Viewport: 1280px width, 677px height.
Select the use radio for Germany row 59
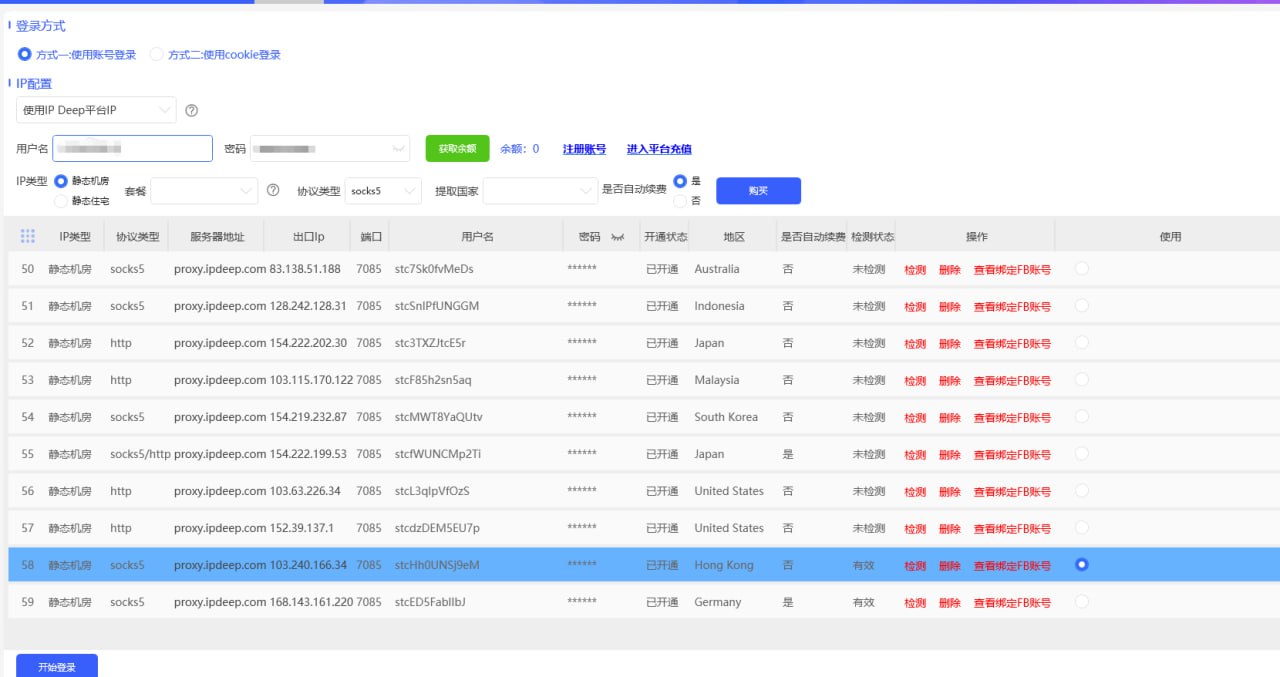(x=1081, y=601)
